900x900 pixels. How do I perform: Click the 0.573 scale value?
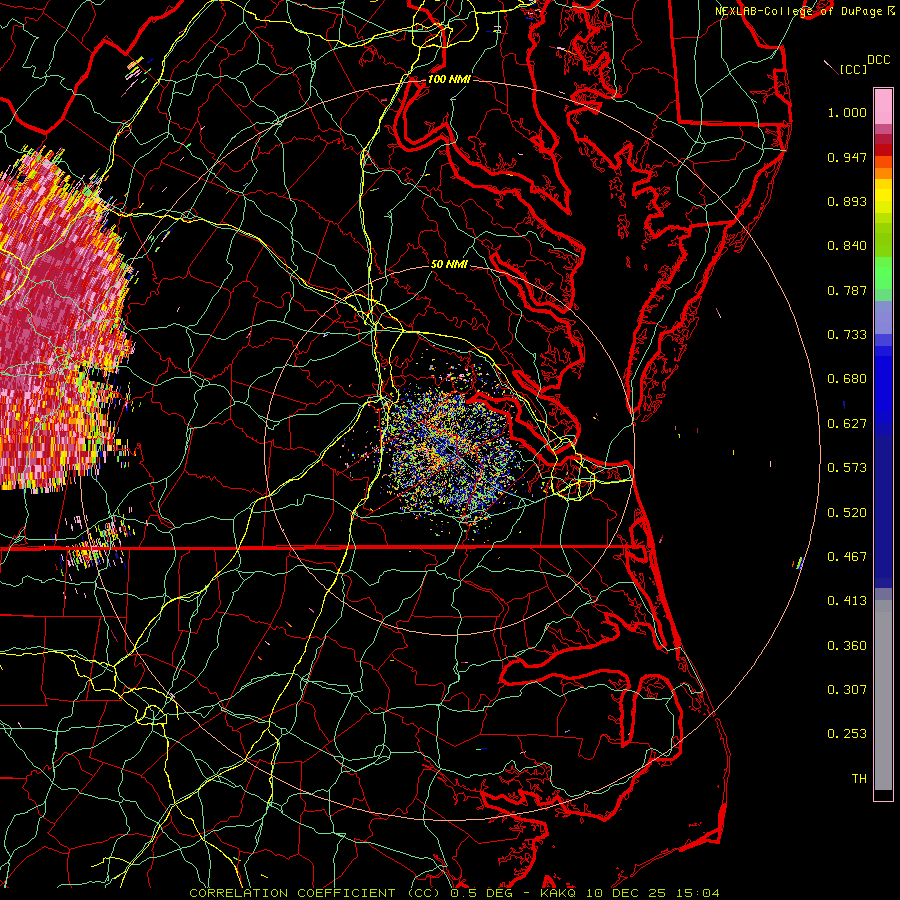point(847,468)
